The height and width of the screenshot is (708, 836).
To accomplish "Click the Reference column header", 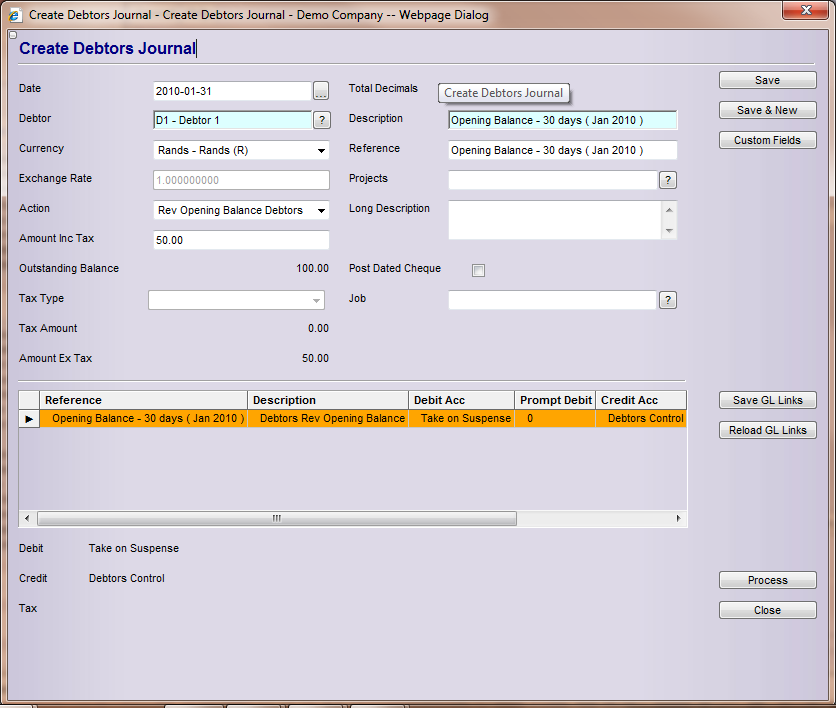I will (x=144, y=400).
